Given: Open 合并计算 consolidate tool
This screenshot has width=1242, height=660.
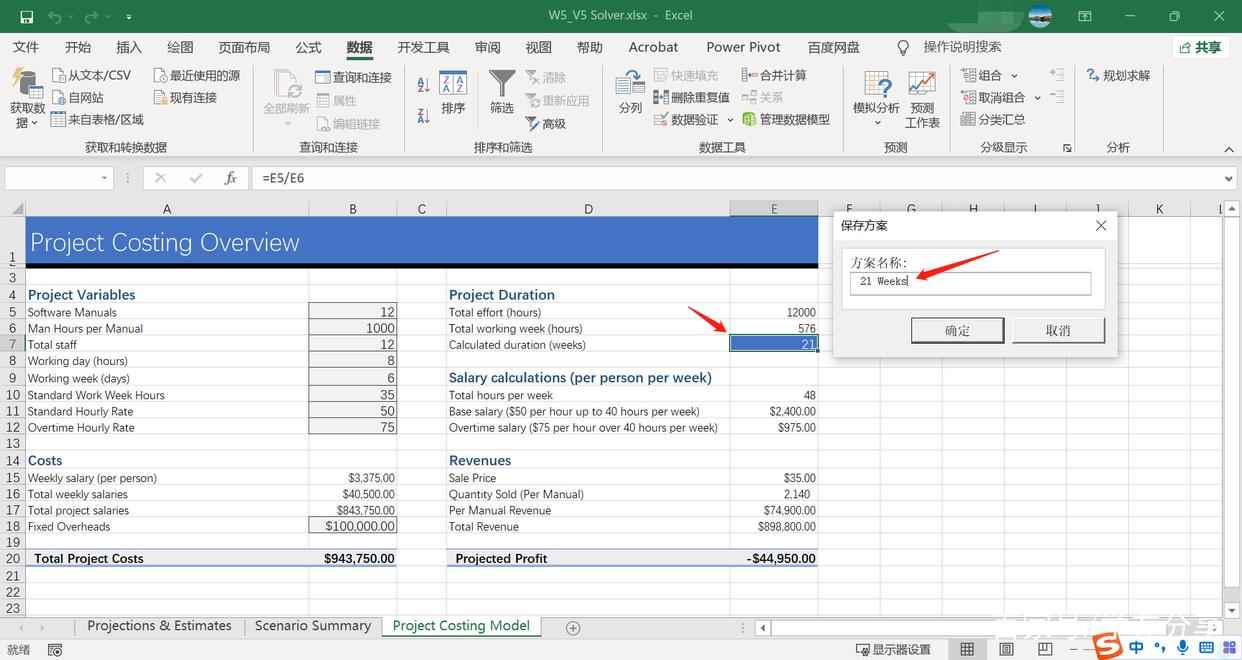Looking at the screenshot, I should pyautogui.click(x=774, y=75).
